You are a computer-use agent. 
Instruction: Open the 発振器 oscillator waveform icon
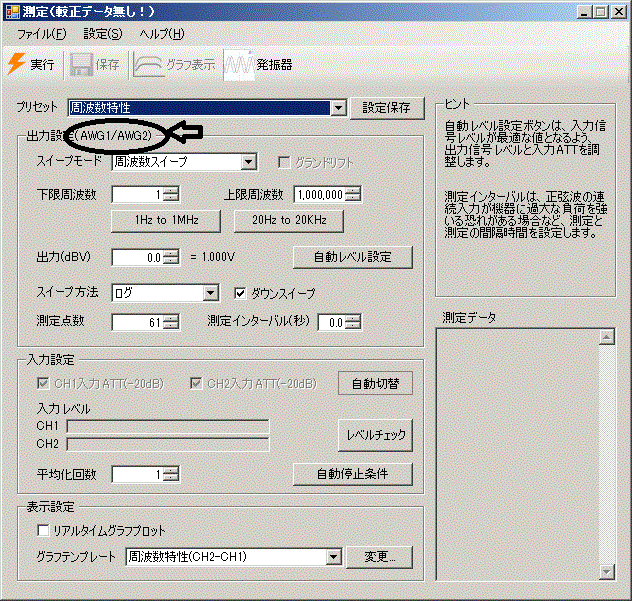point(239,64)
